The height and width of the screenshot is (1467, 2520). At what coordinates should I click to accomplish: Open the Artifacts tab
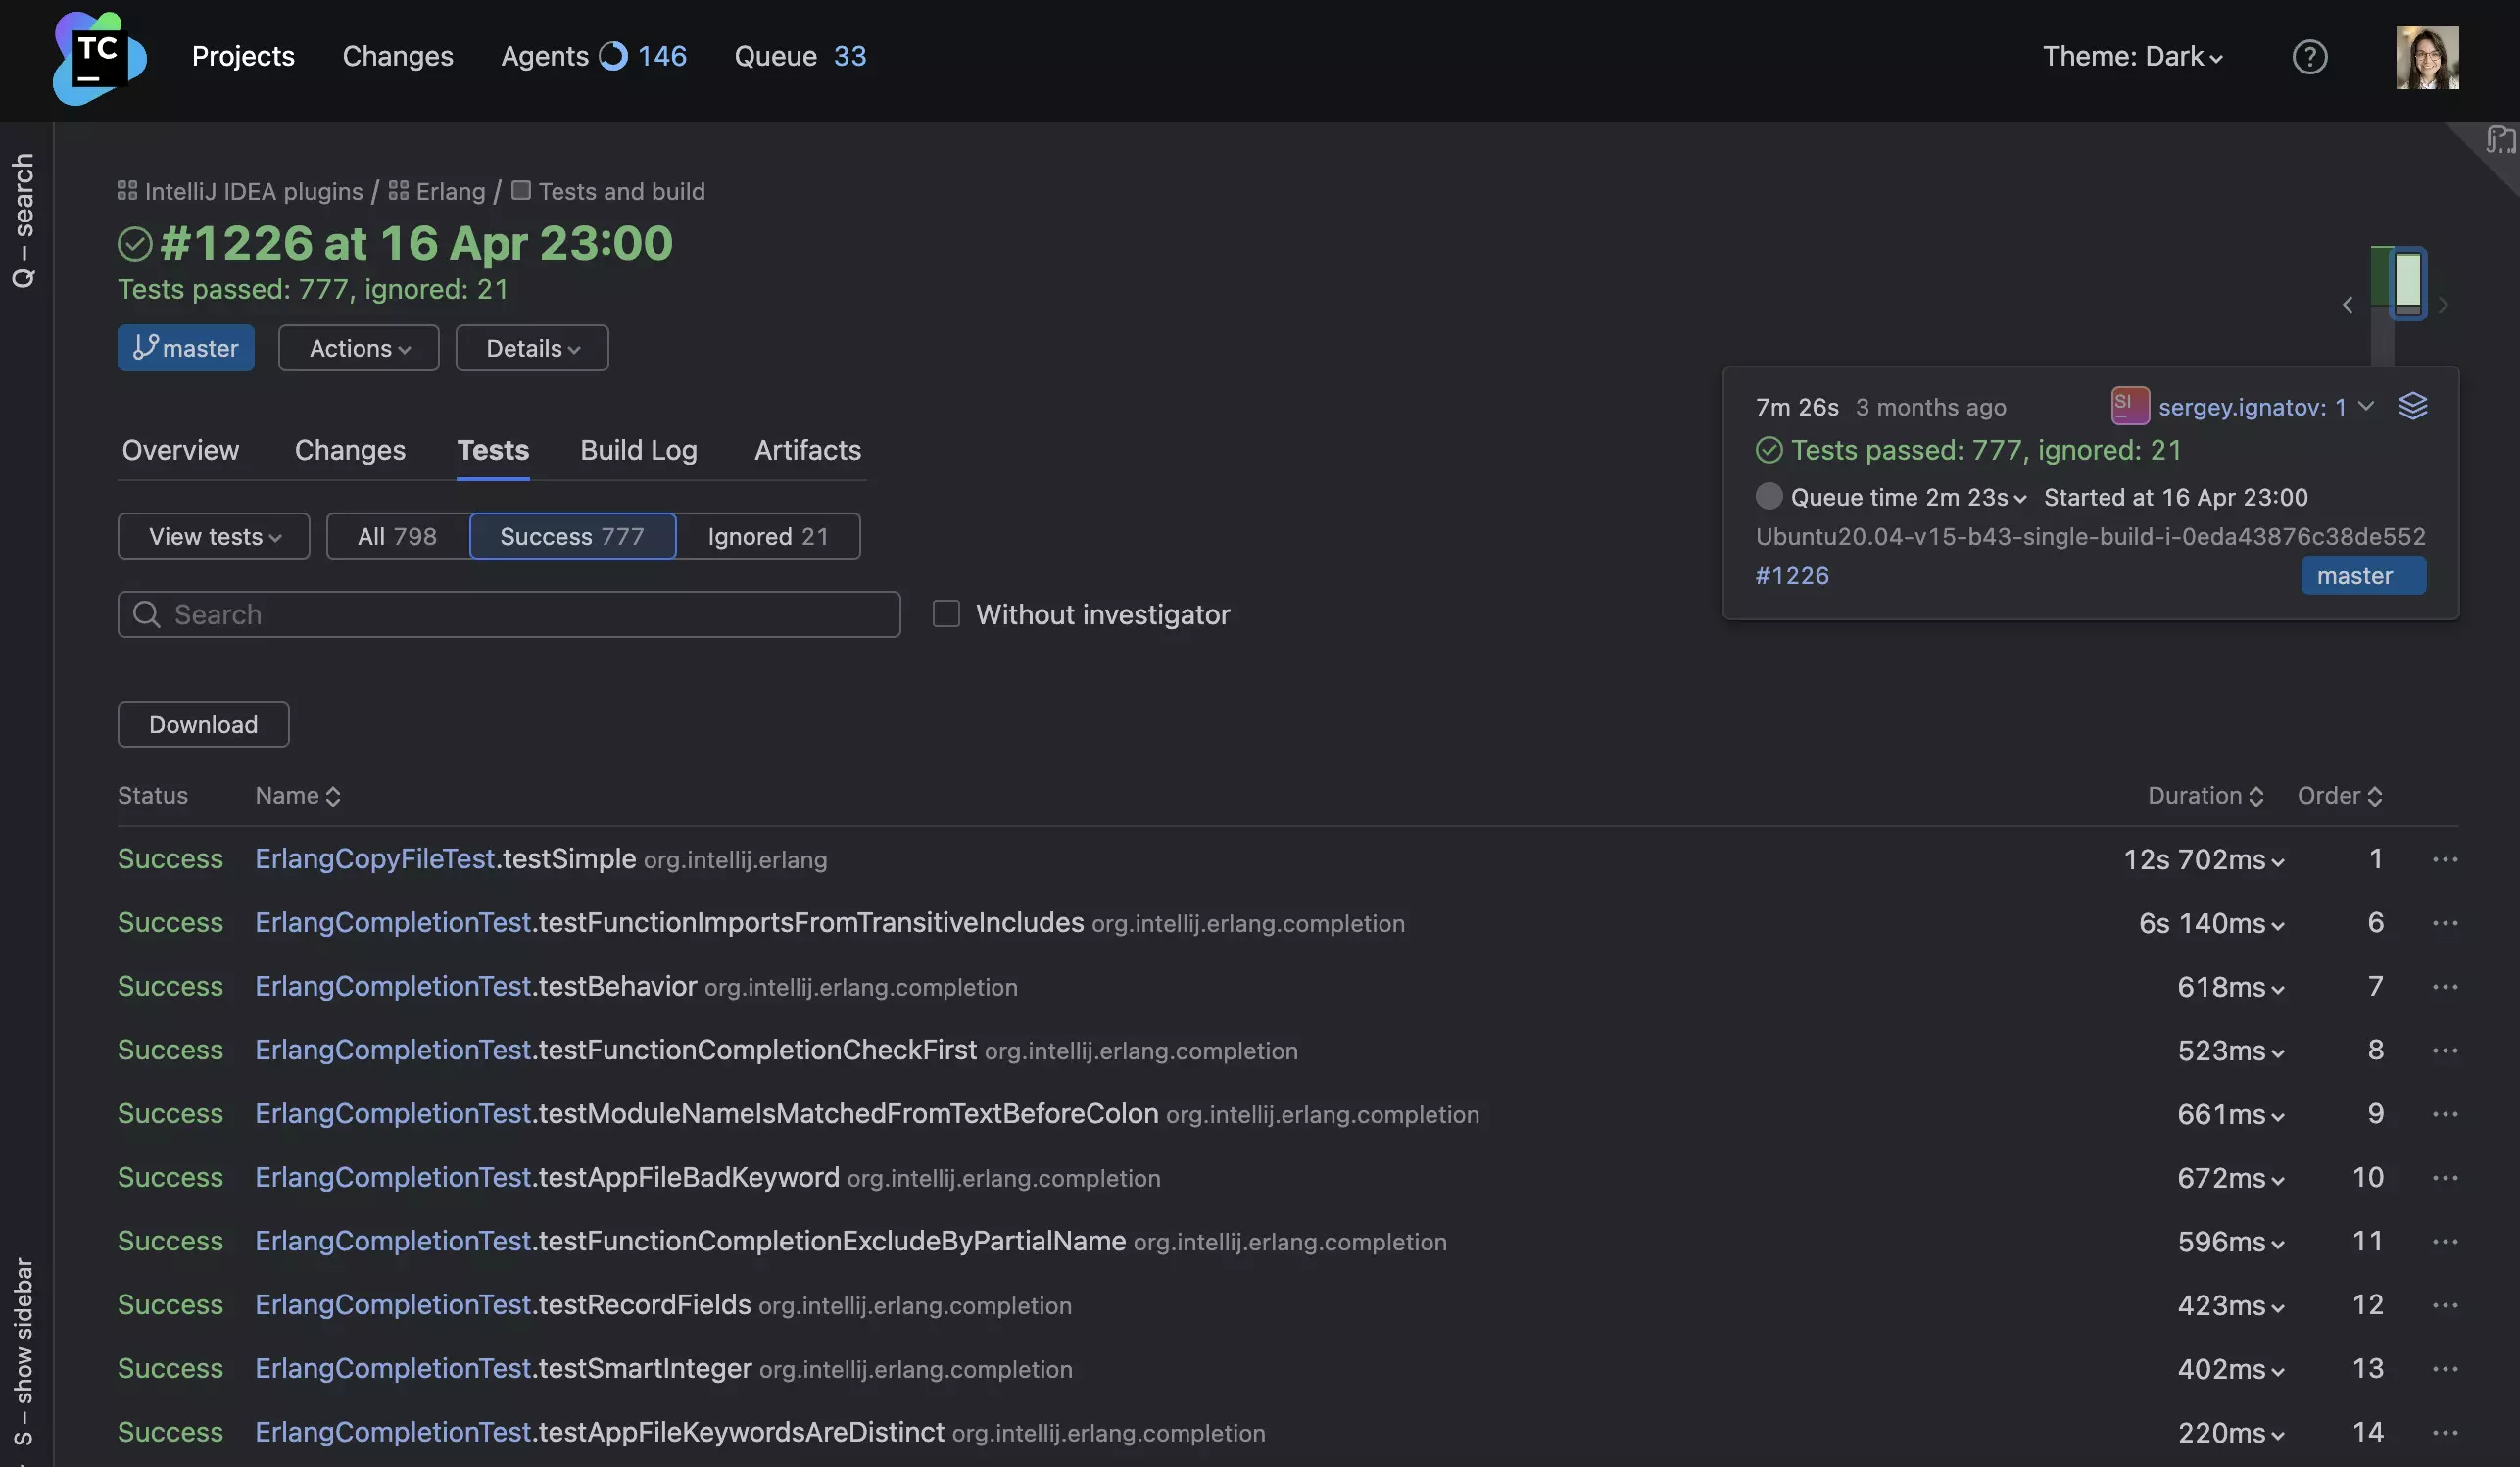807,451
